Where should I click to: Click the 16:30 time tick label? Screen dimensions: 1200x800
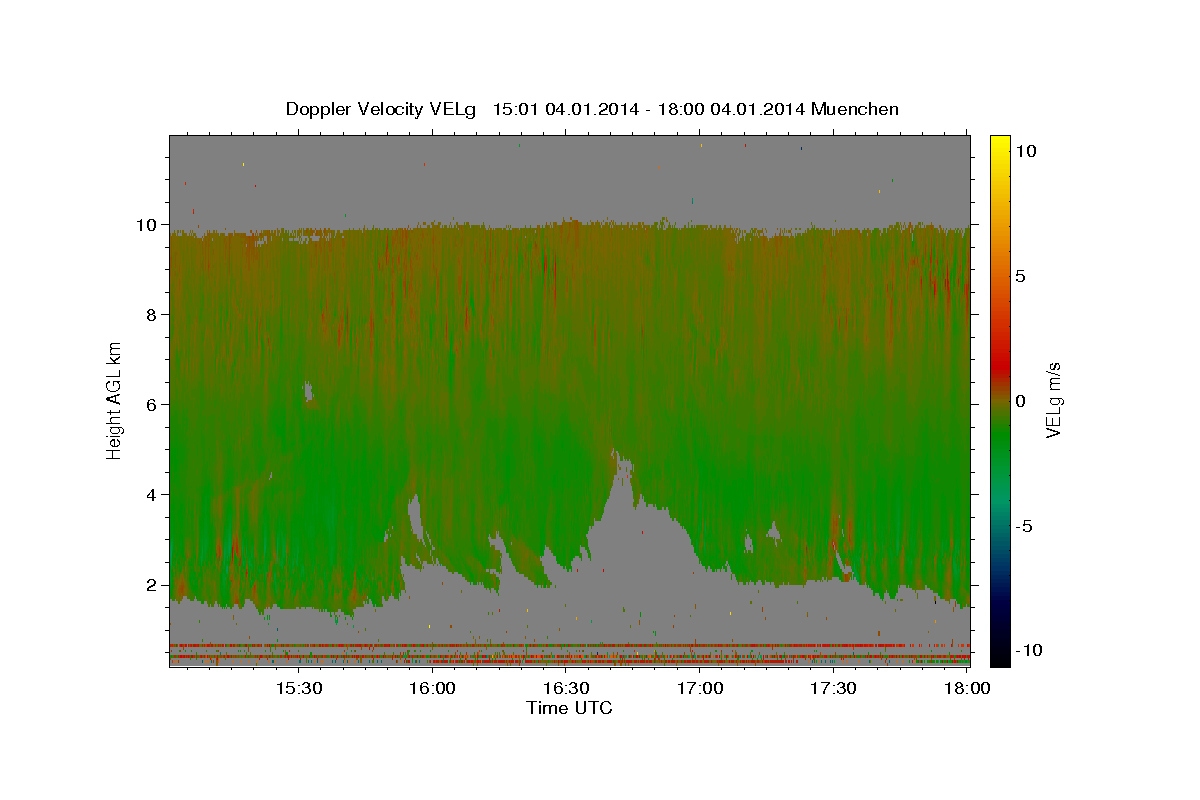pos(566,689)
